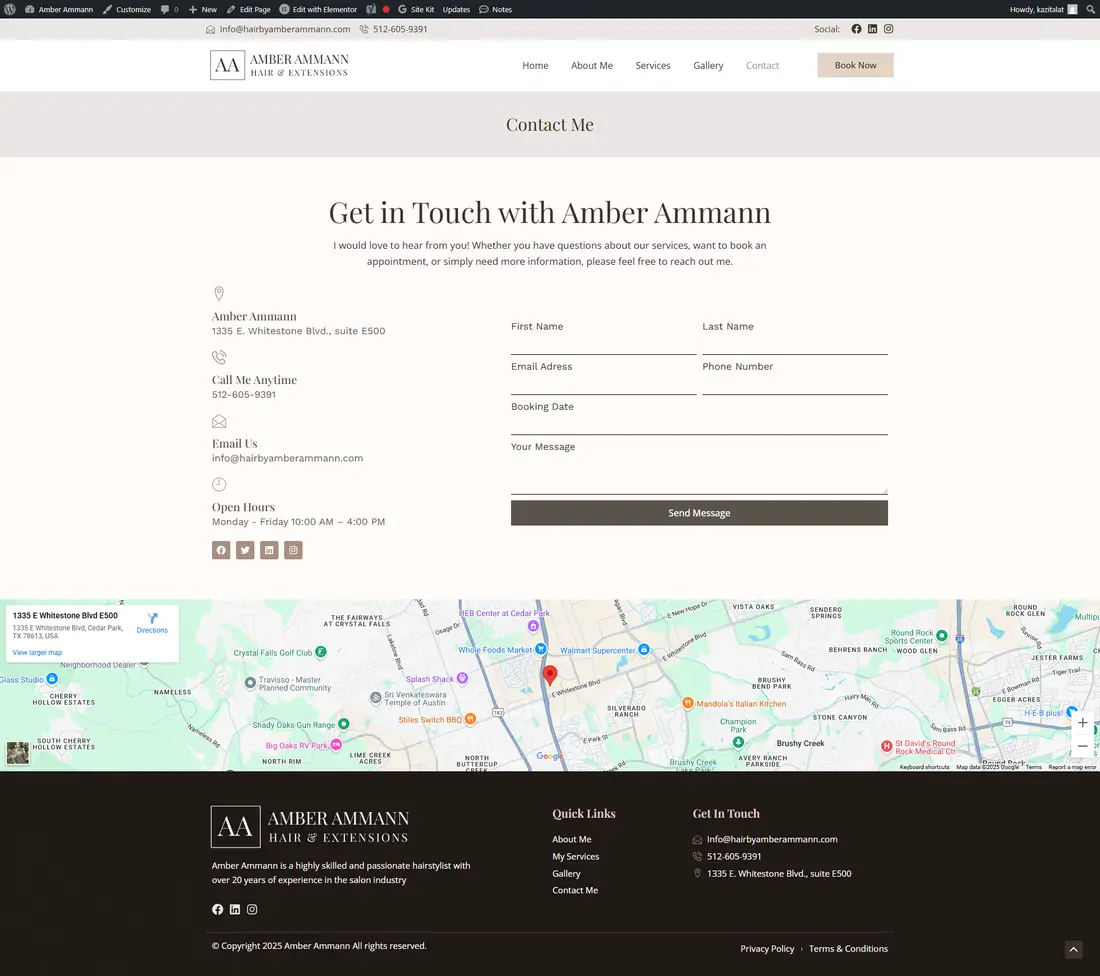Zoom out on the map
Image resolution: width=1100 pixels, height=976 pixels.
coord(1082,746)
